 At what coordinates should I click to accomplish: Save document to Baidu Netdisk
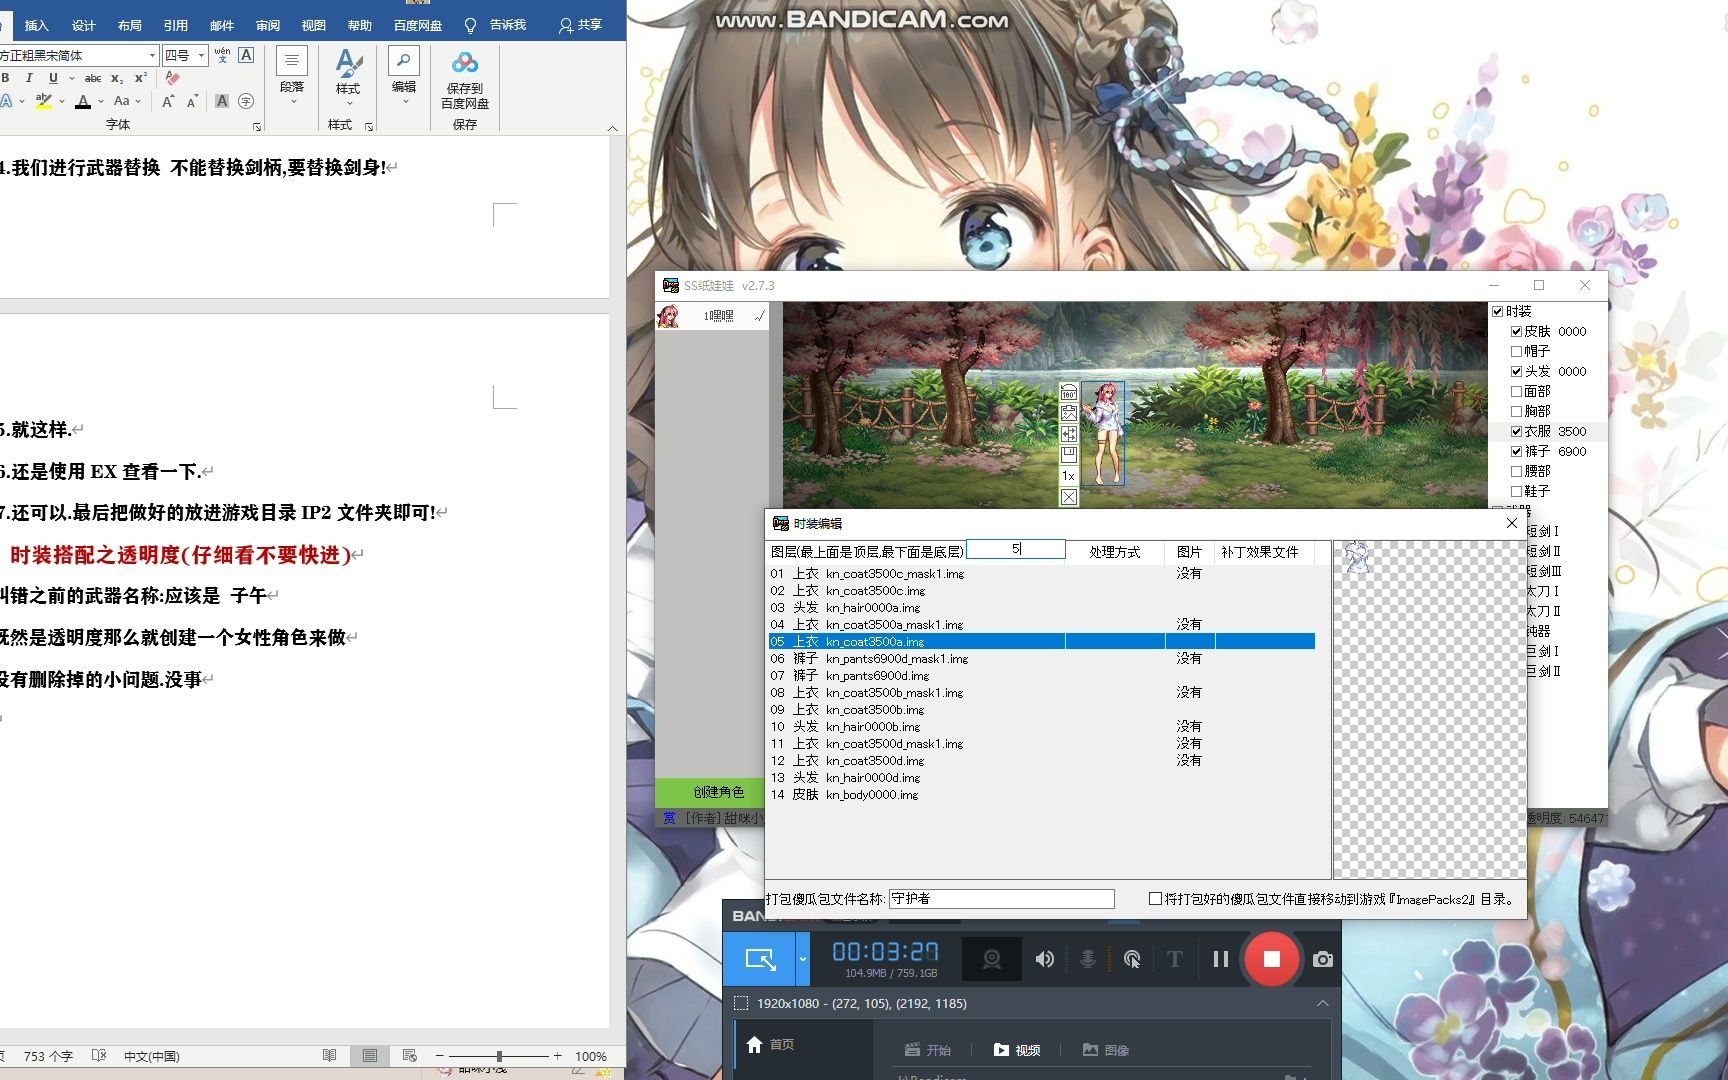(x=465, y=80)
